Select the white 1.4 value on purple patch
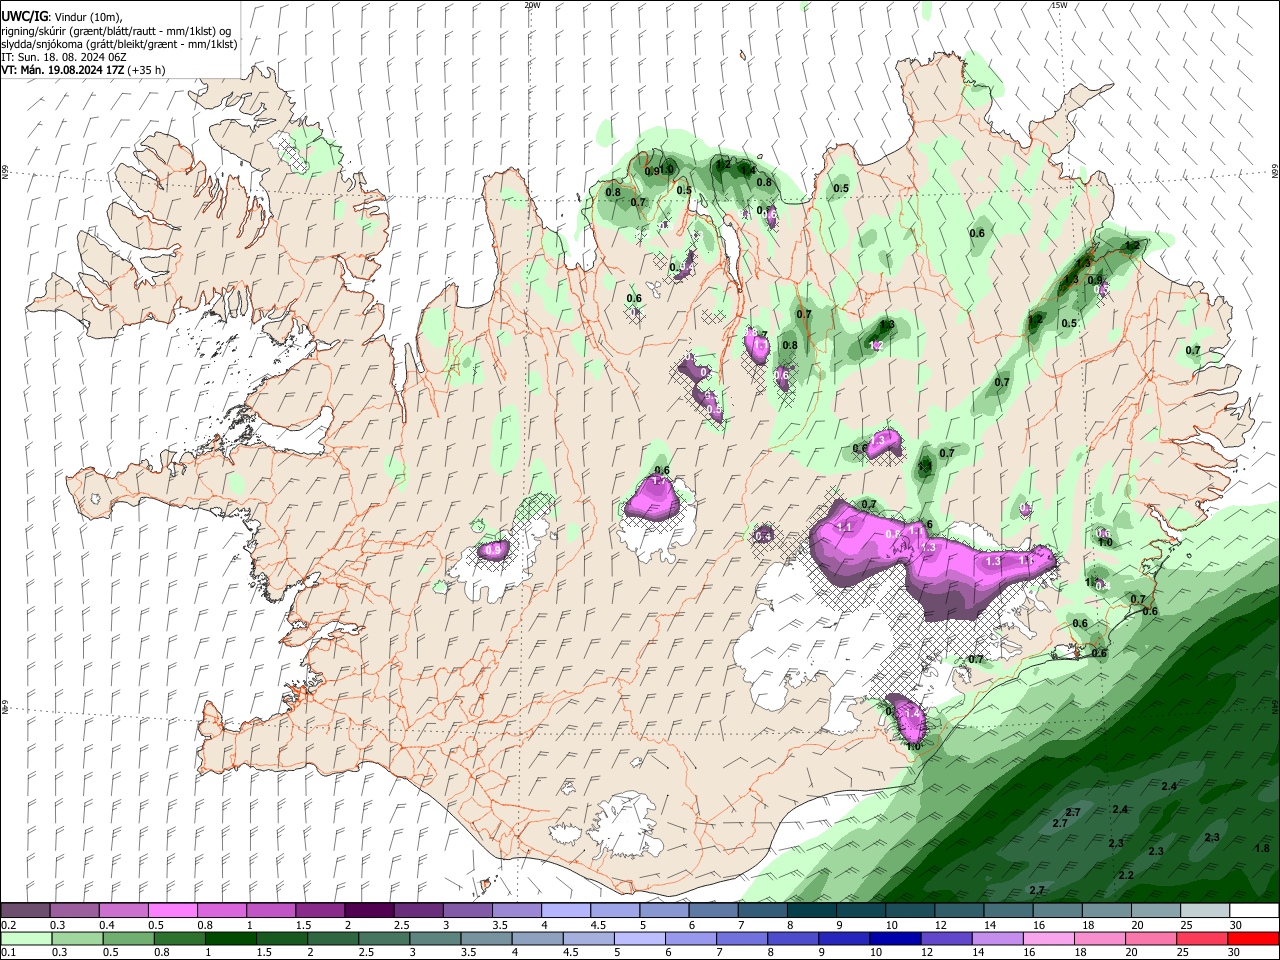Image resolution: width=1280 pixels, height=960 pixels. (x=910, y=712)
